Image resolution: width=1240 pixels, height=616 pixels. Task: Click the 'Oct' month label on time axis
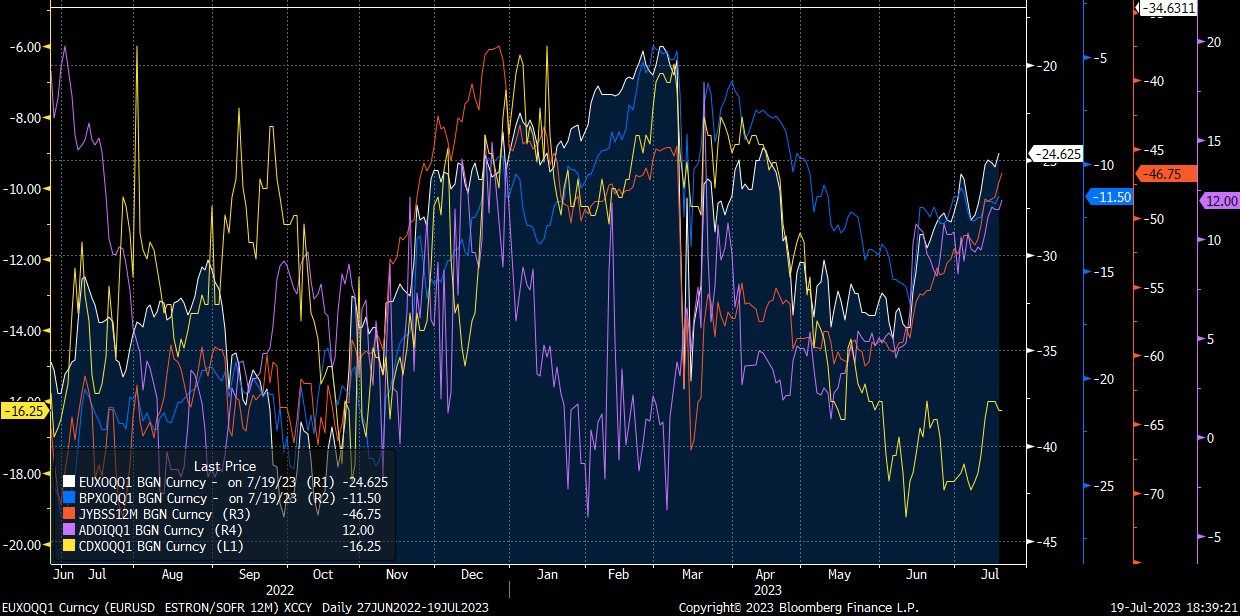point(322,575)
